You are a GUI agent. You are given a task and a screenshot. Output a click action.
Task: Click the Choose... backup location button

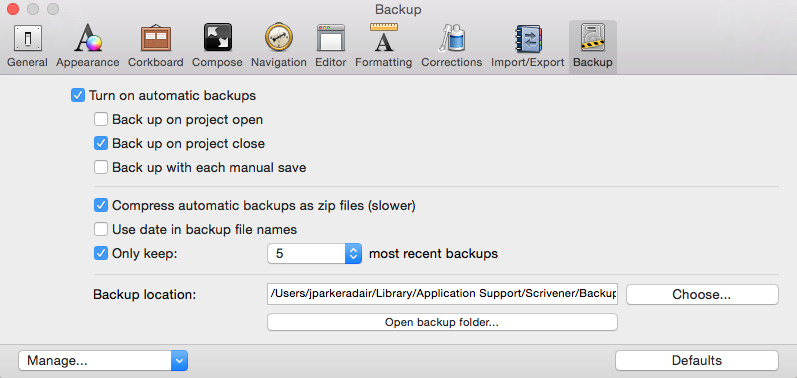point(701,295)
